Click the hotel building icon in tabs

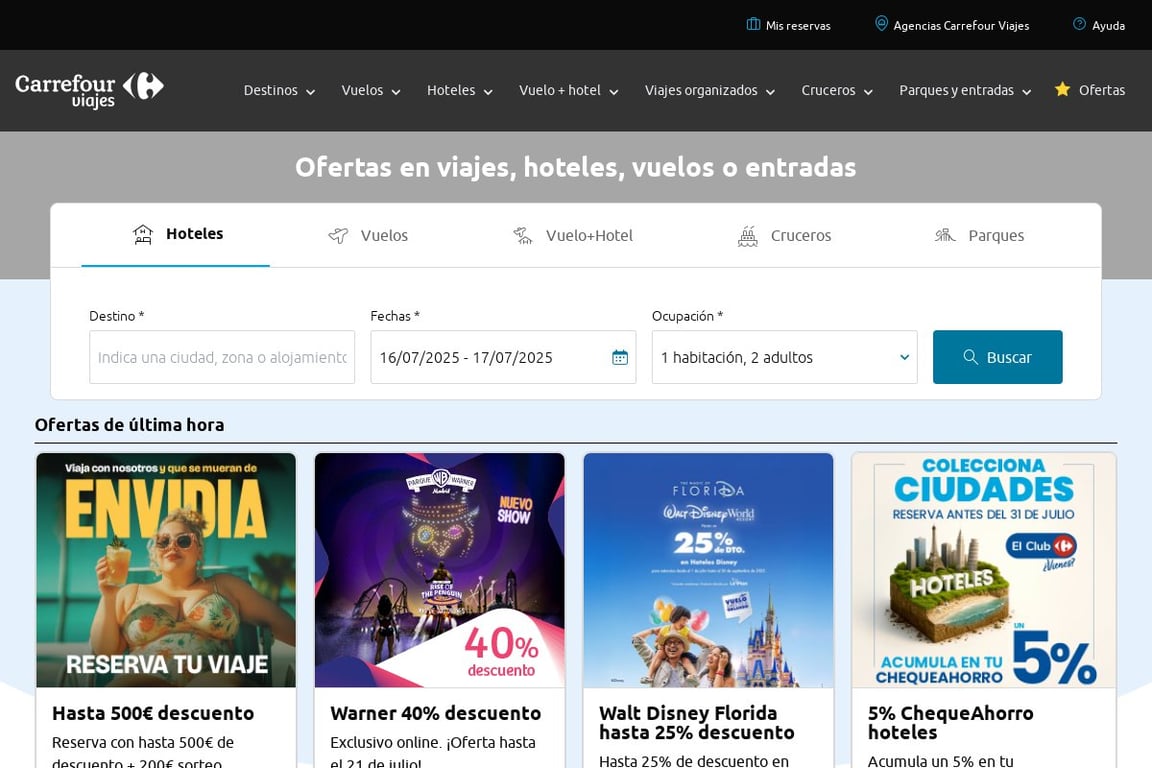click(143, 234)
